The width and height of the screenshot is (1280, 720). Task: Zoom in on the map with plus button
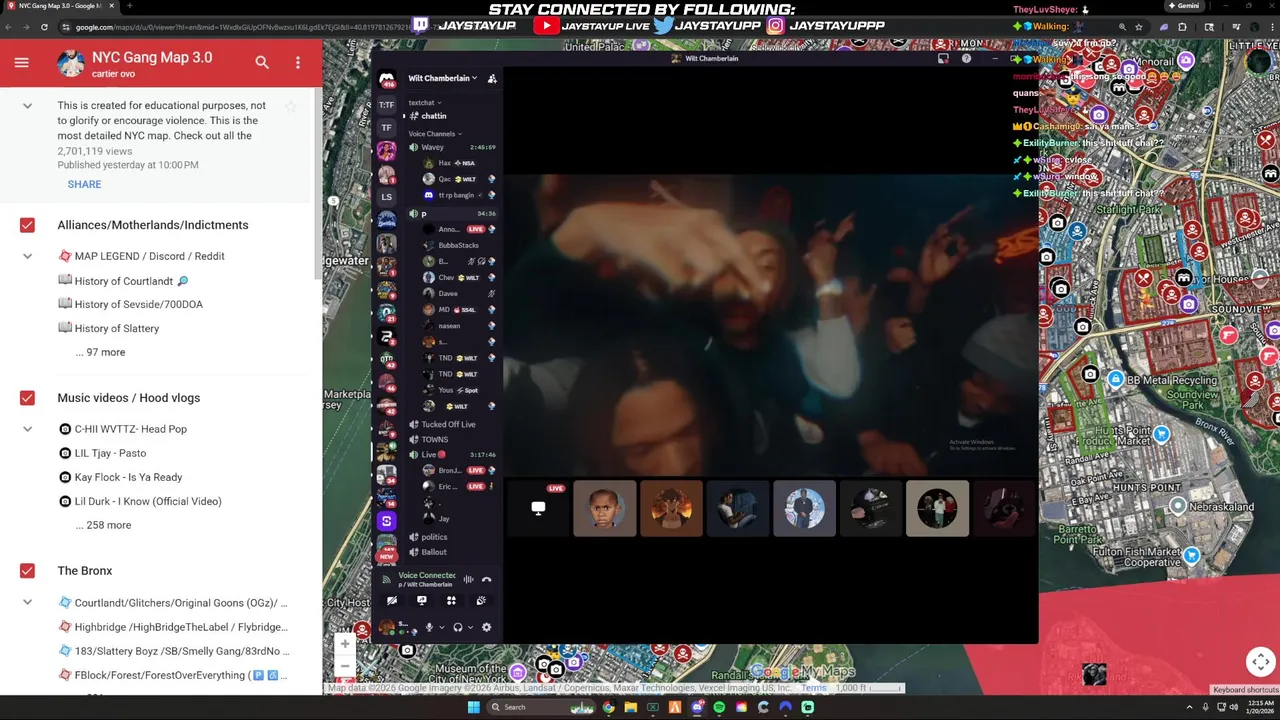point(345,644)
